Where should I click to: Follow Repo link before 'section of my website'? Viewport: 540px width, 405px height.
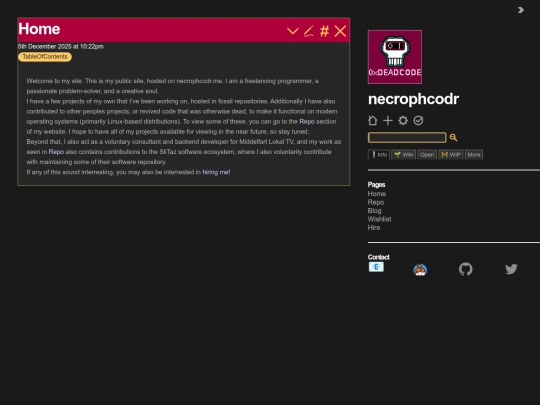pyautogui.click(x=307, y=122)
